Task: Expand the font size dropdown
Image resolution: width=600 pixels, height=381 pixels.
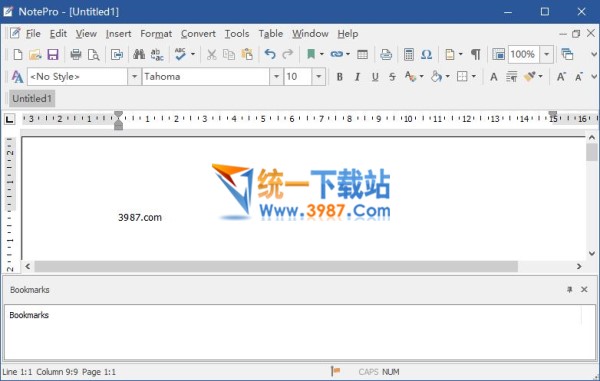Action: (318, 77)
